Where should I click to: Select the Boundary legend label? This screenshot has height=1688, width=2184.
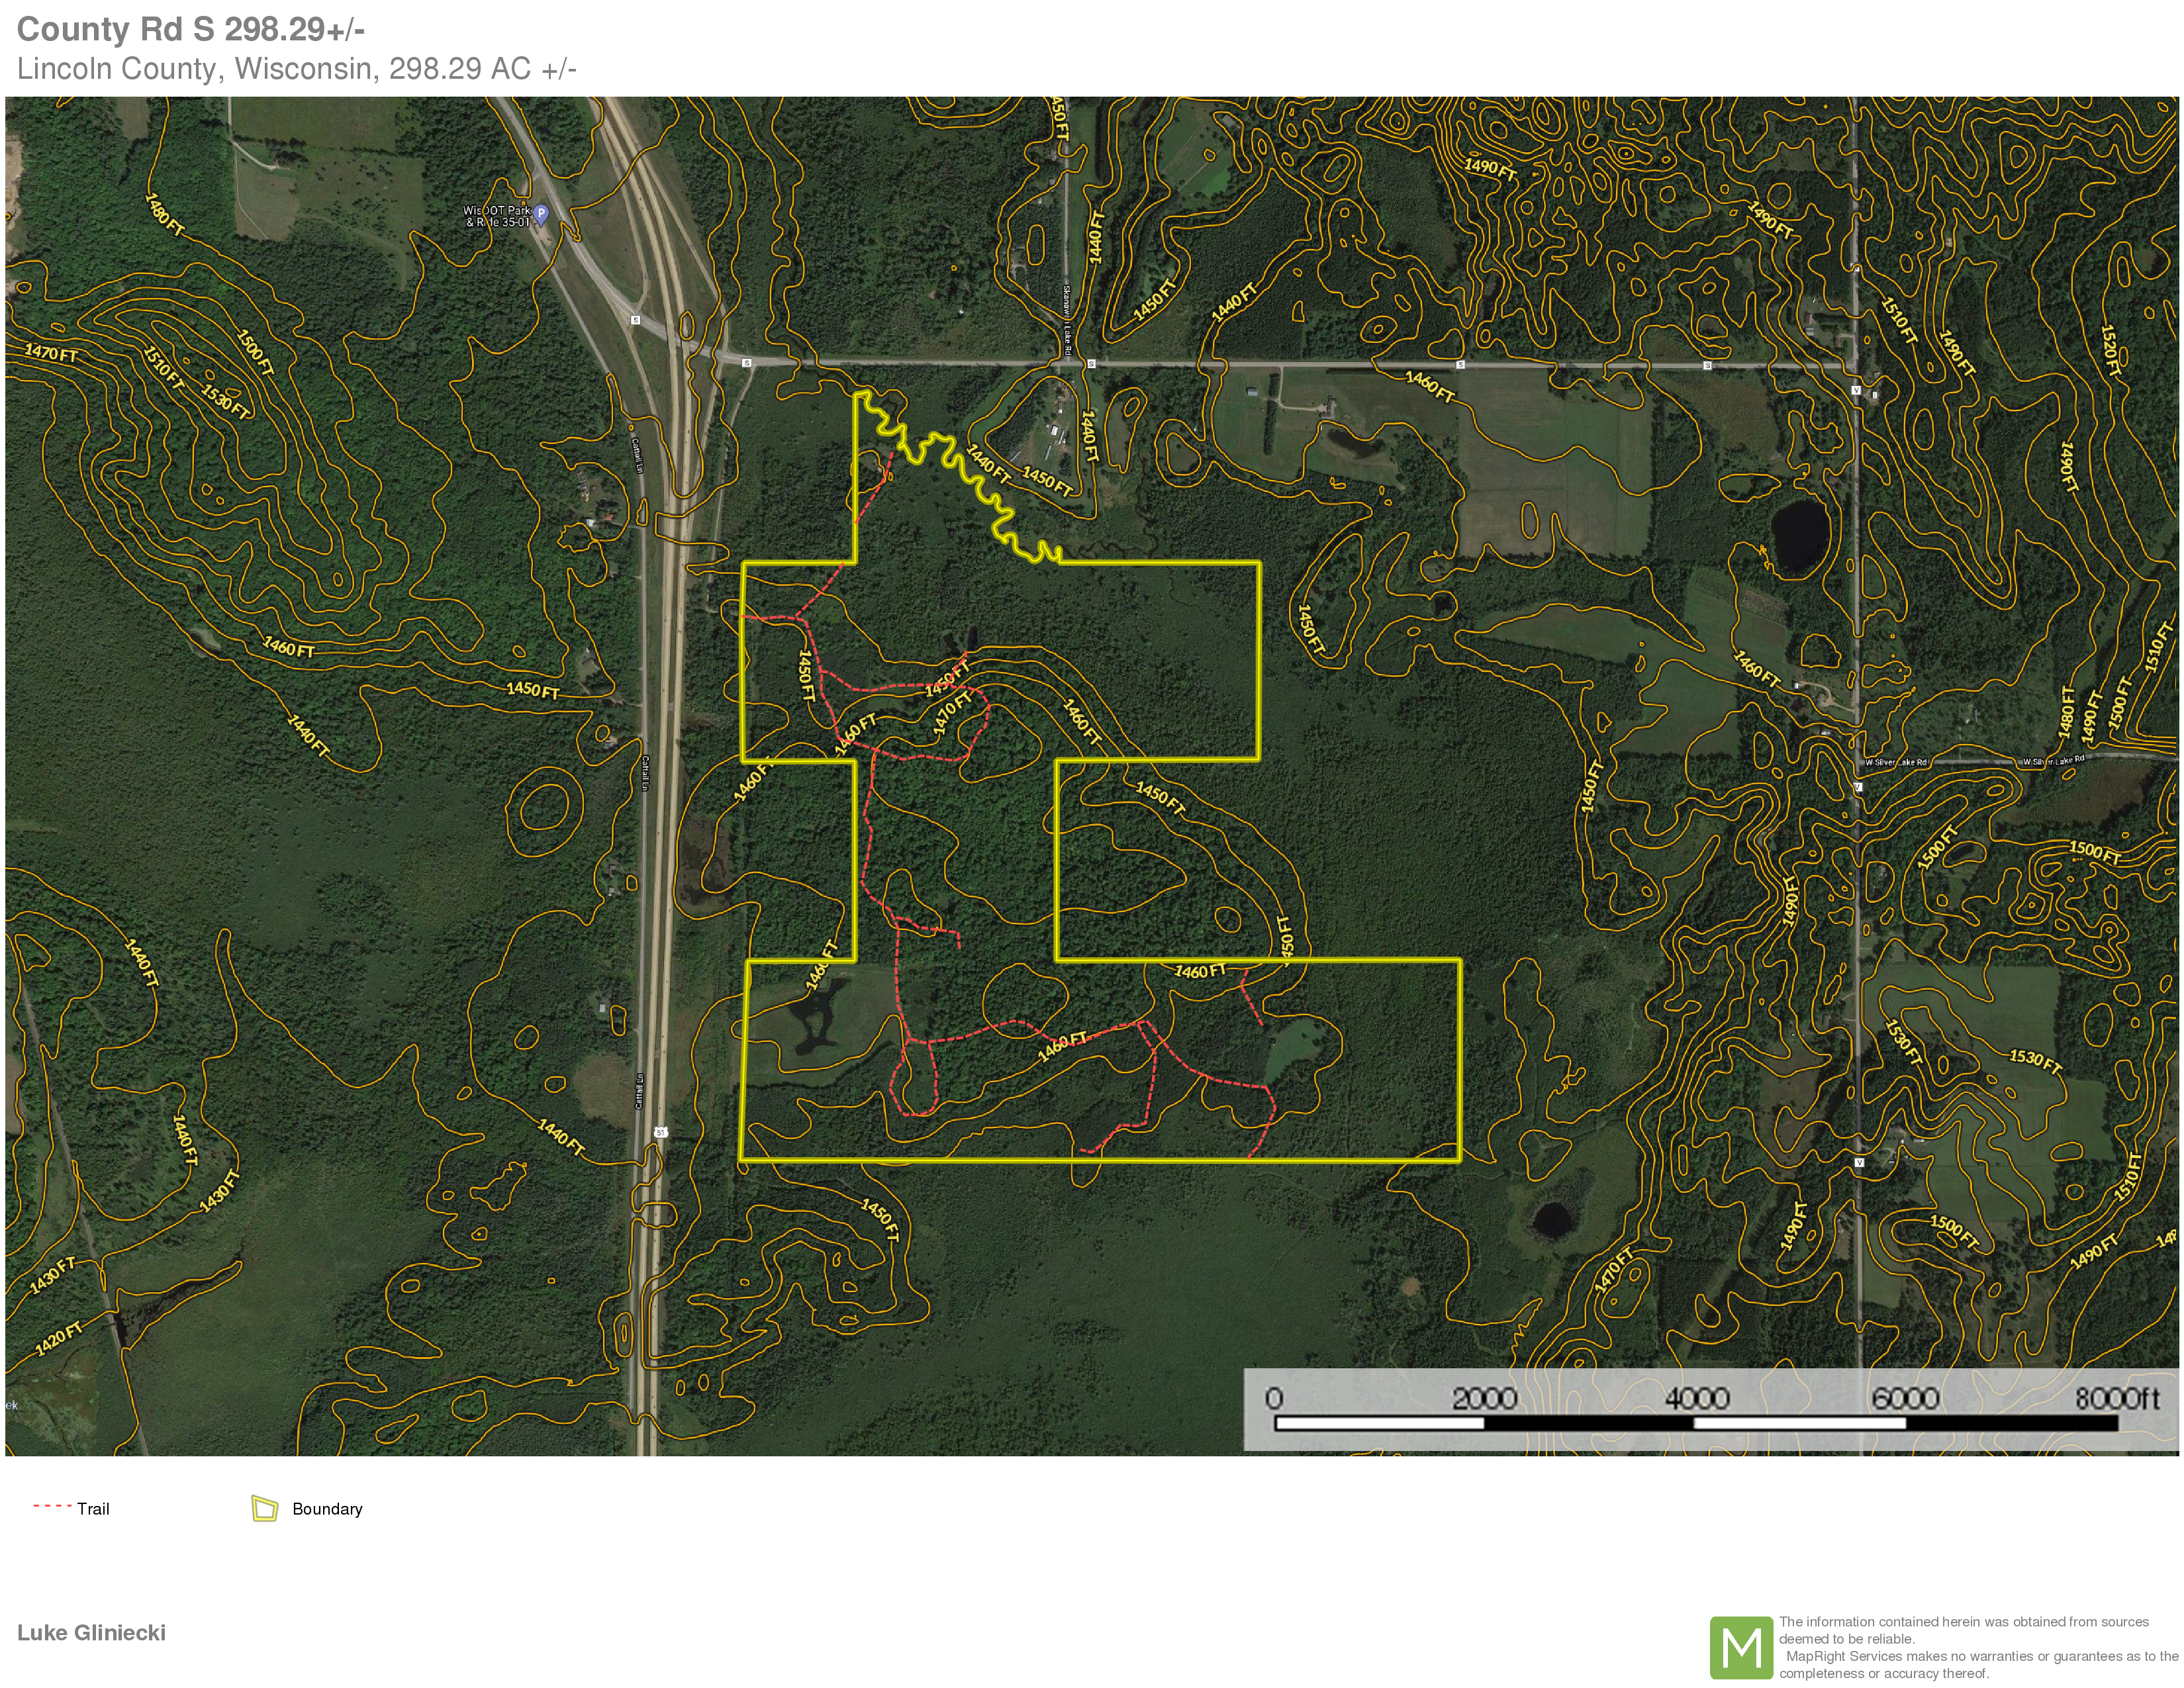pos(327,1509)
